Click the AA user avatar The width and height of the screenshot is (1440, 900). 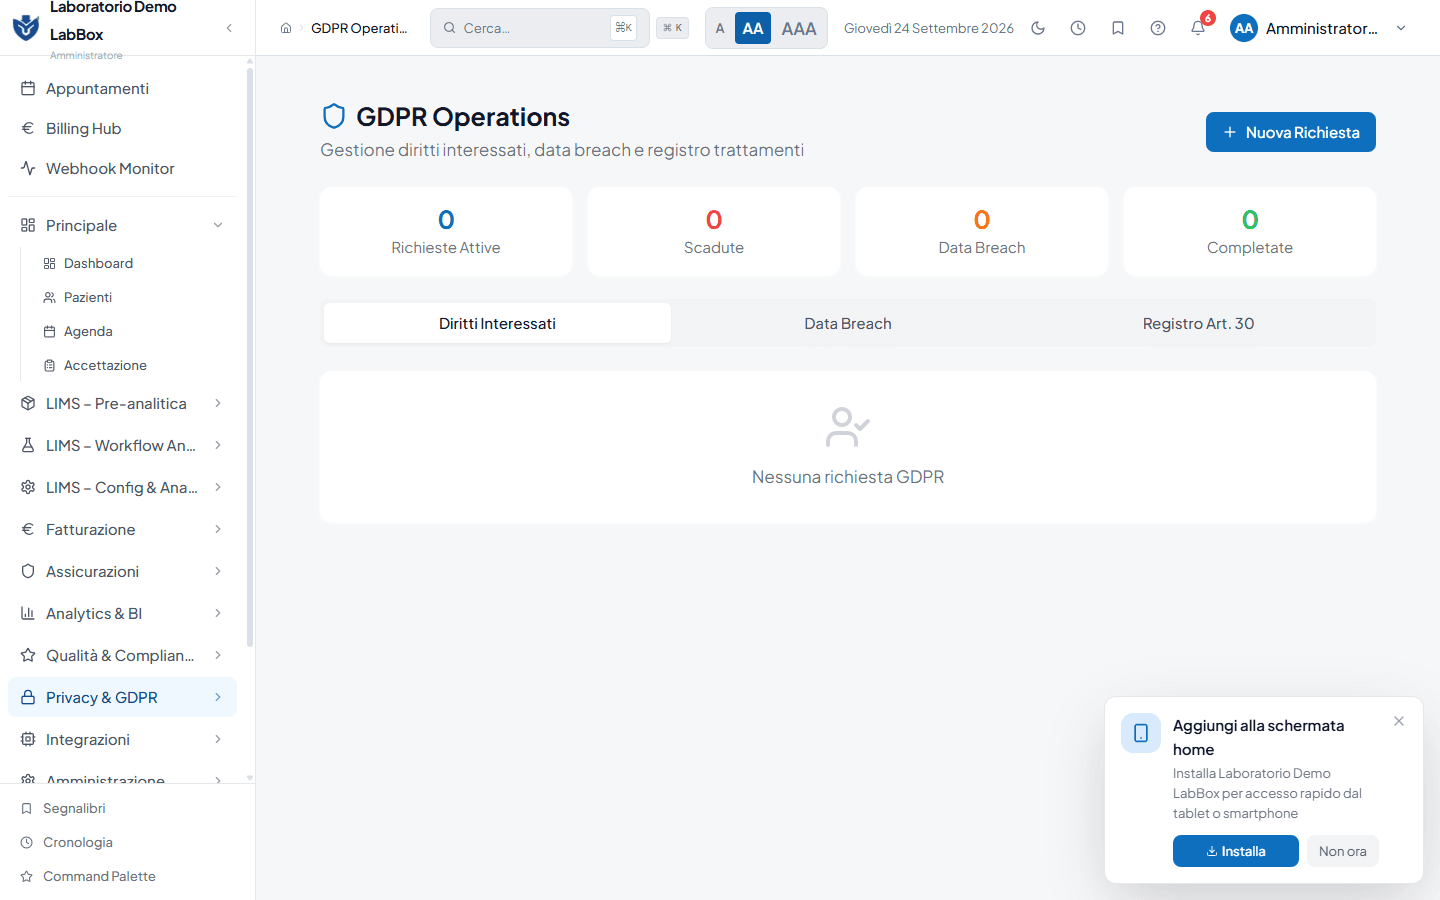point(1244,28)
